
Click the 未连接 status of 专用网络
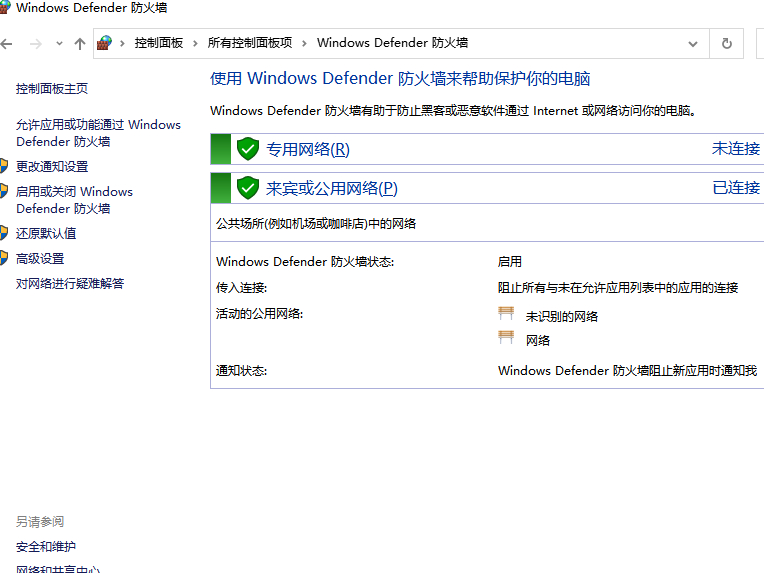coord(736,149)
